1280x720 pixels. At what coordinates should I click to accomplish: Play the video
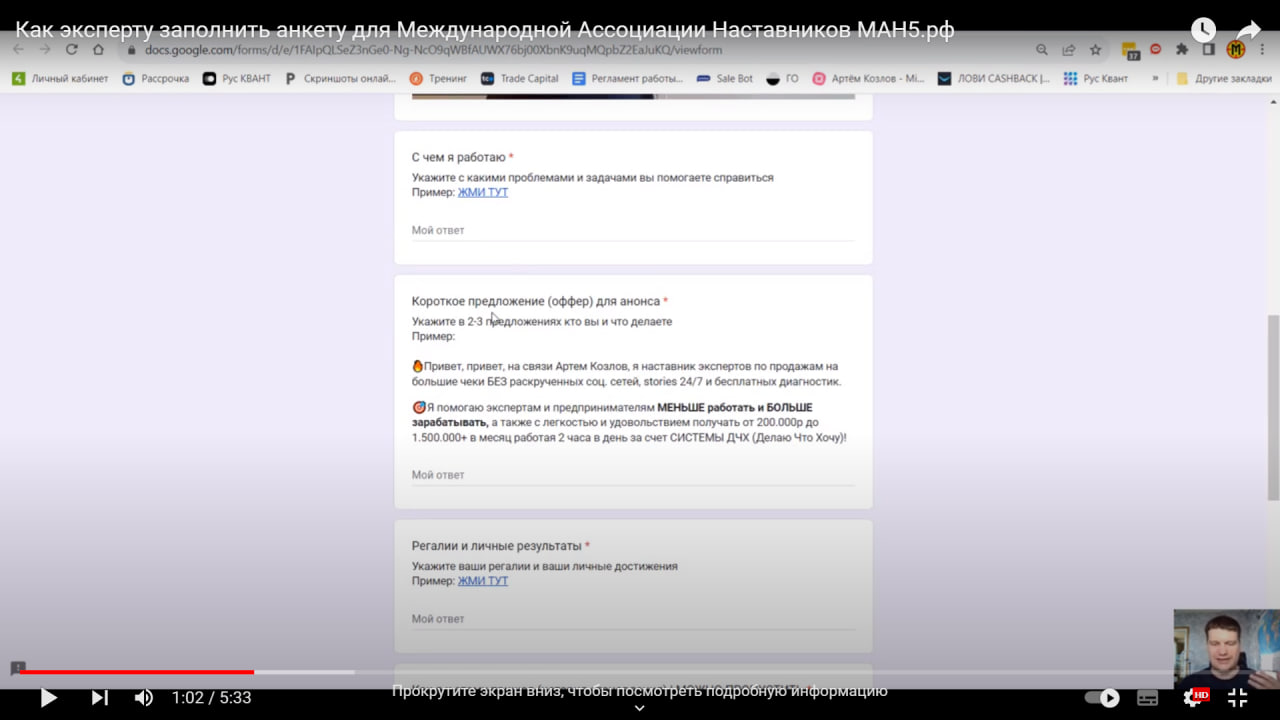(x=48, y=698)
